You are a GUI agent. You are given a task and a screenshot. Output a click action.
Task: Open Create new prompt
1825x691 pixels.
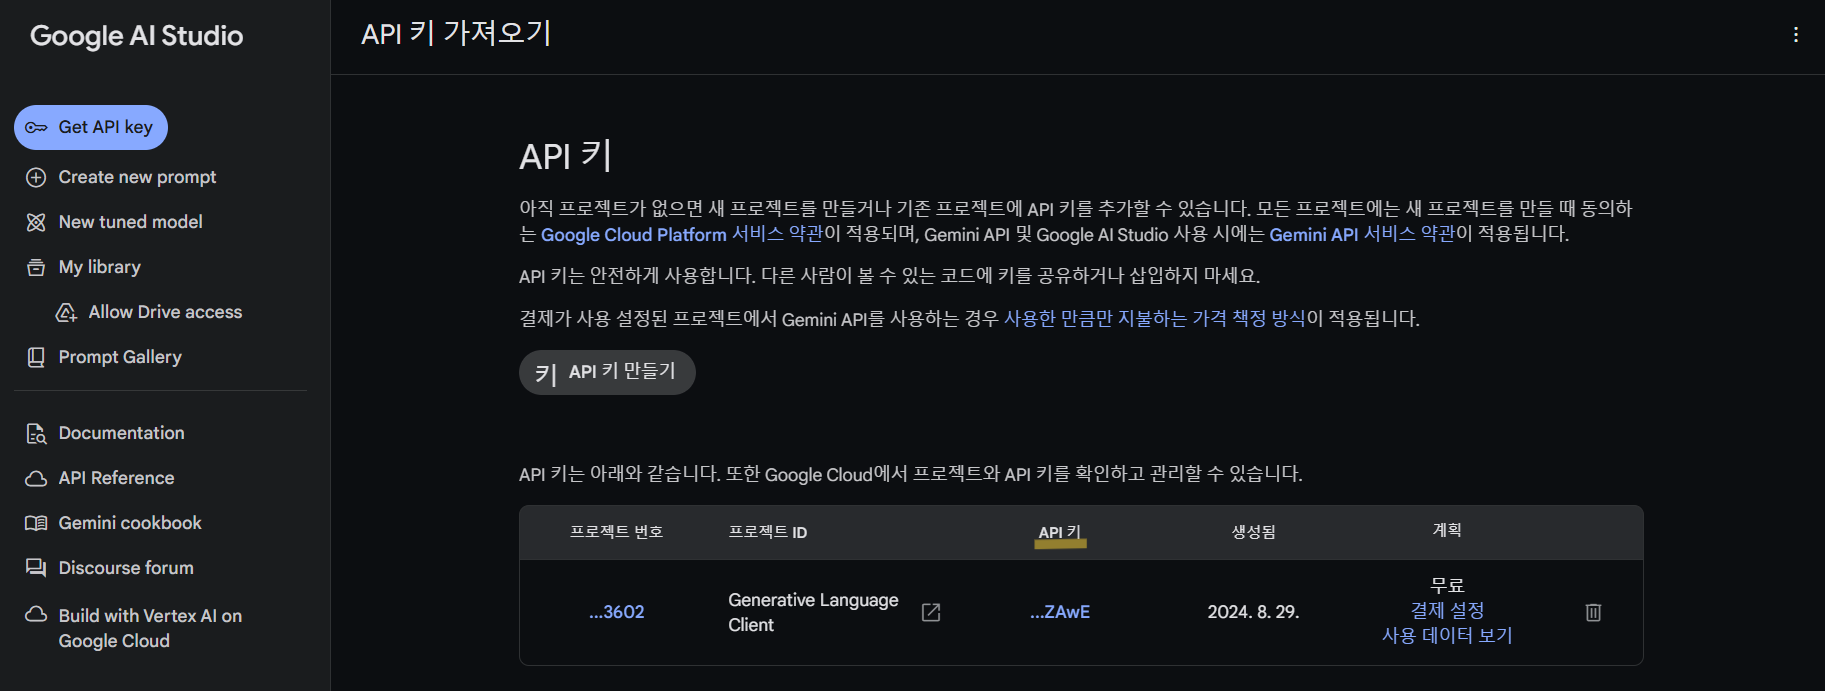coord(137,177)
